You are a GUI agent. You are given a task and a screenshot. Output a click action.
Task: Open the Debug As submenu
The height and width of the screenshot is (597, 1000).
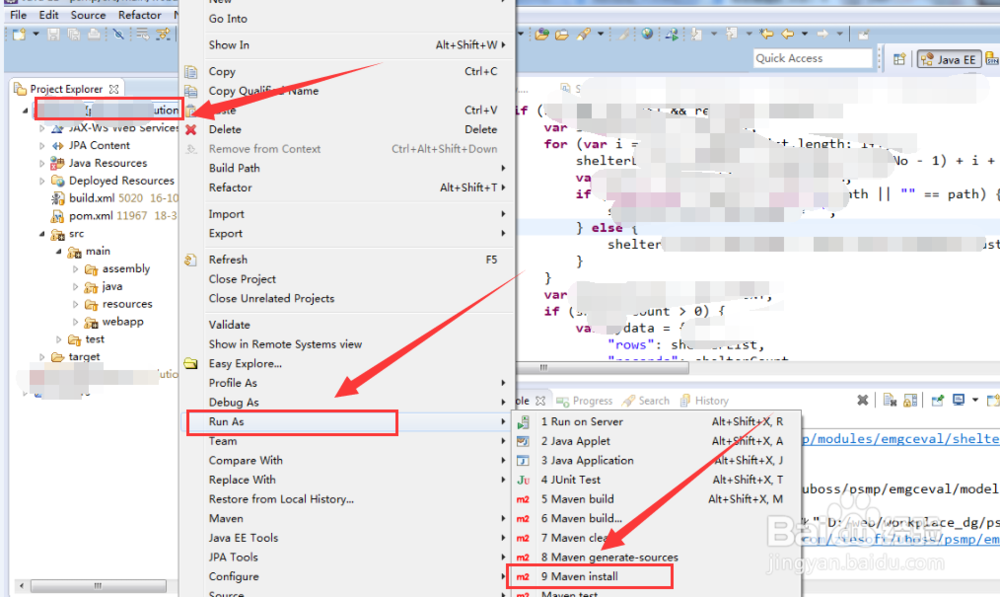[x=349, y=402]
